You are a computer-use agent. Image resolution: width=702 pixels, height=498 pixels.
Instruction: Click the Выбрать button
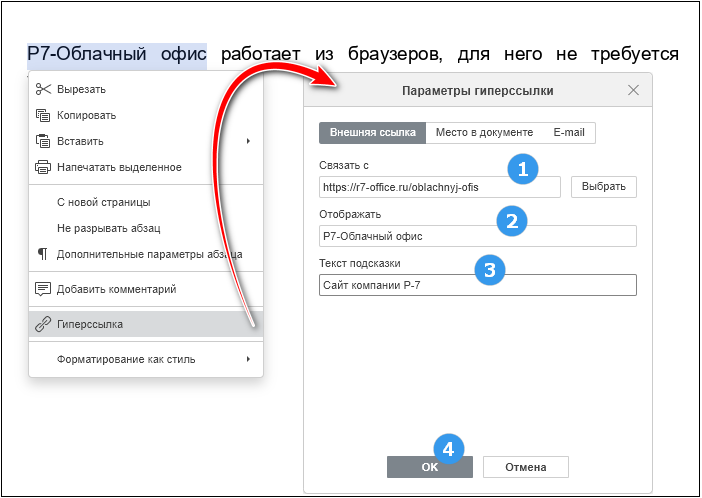(604, 187)
